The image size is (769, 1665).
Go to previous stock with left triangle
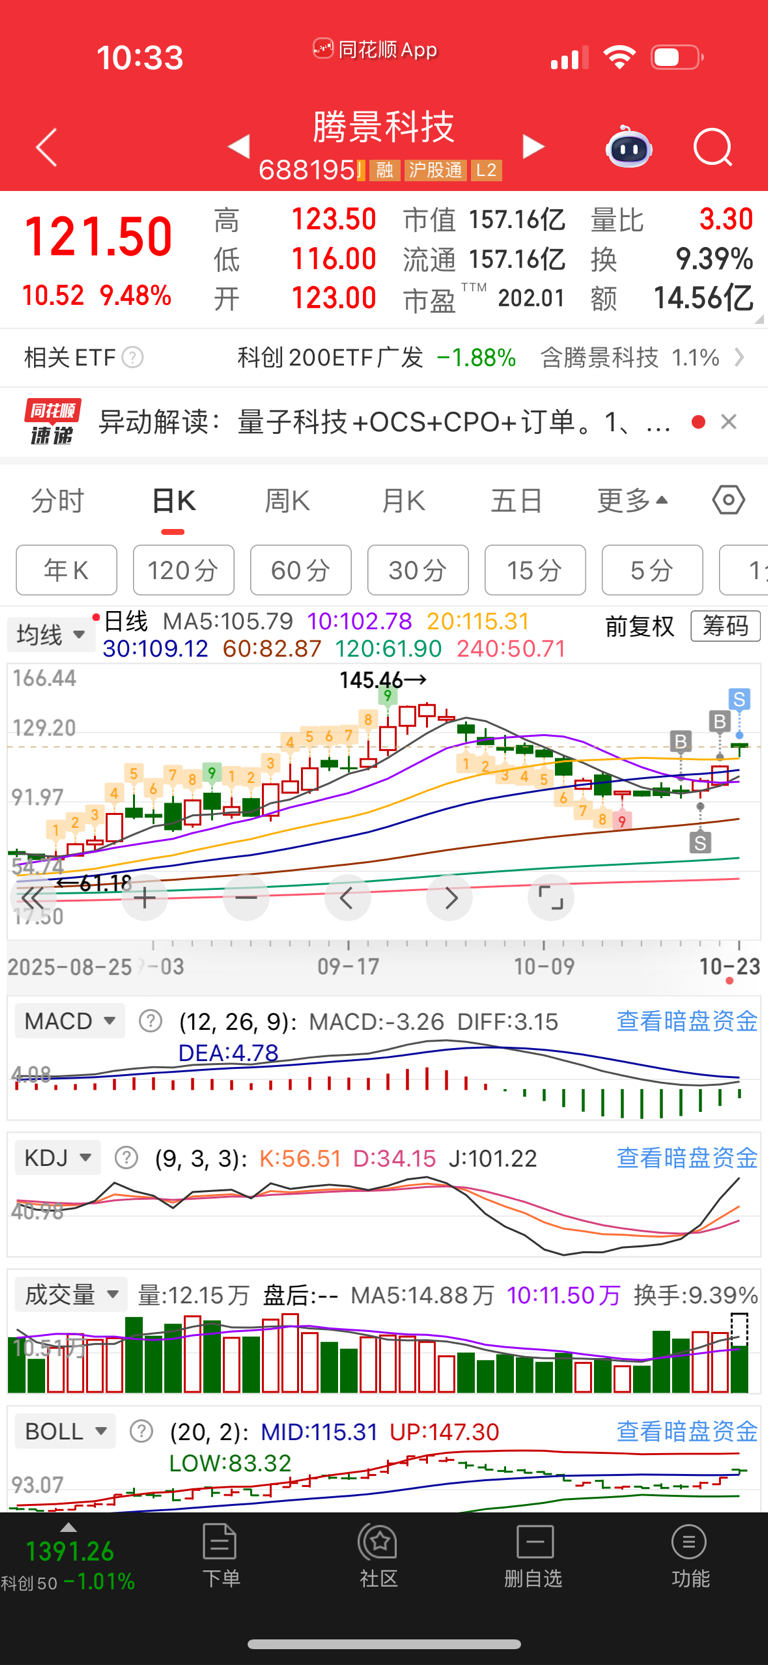click(238, 147)
